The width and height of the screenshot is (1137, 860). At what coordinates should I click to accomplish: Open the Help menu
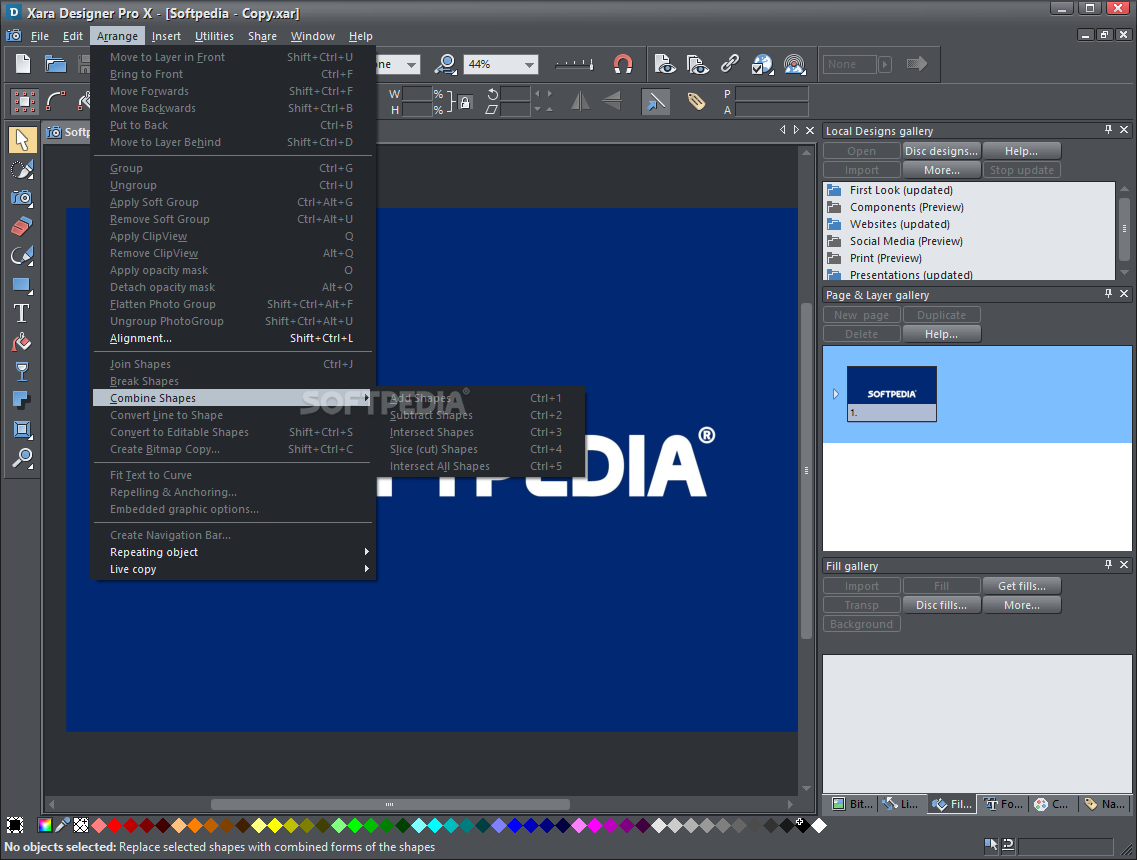point(360,36)
